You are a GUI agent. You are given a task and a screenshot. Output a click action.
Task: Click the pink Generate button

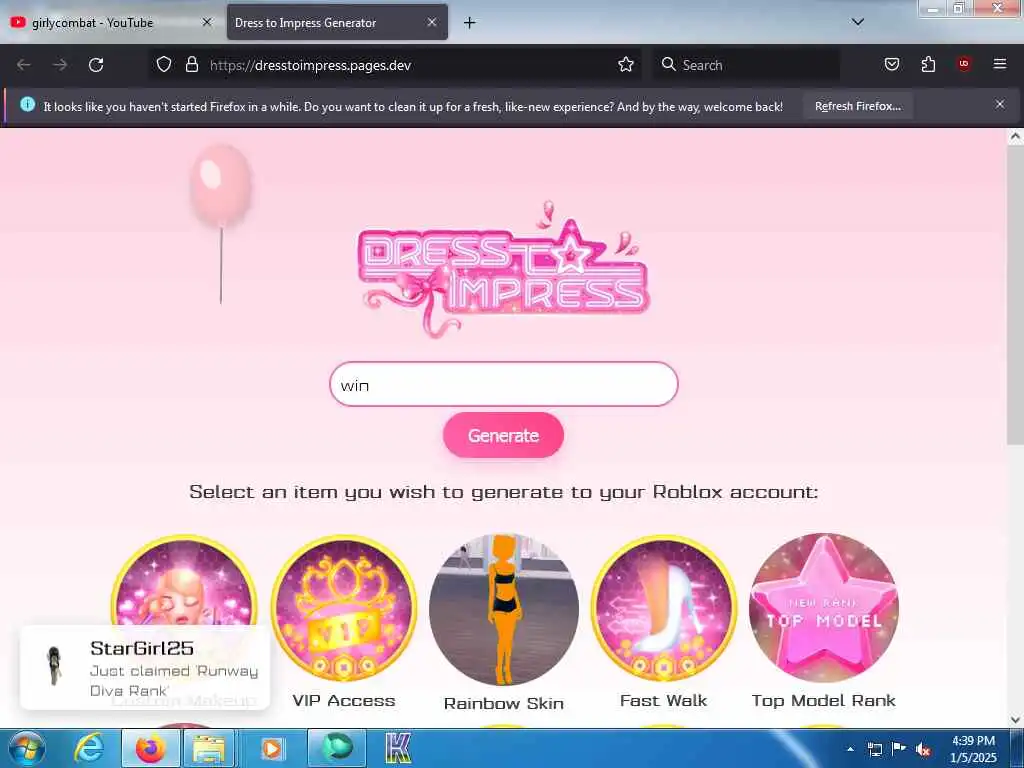pyautogui.click(x=503, y=436)
